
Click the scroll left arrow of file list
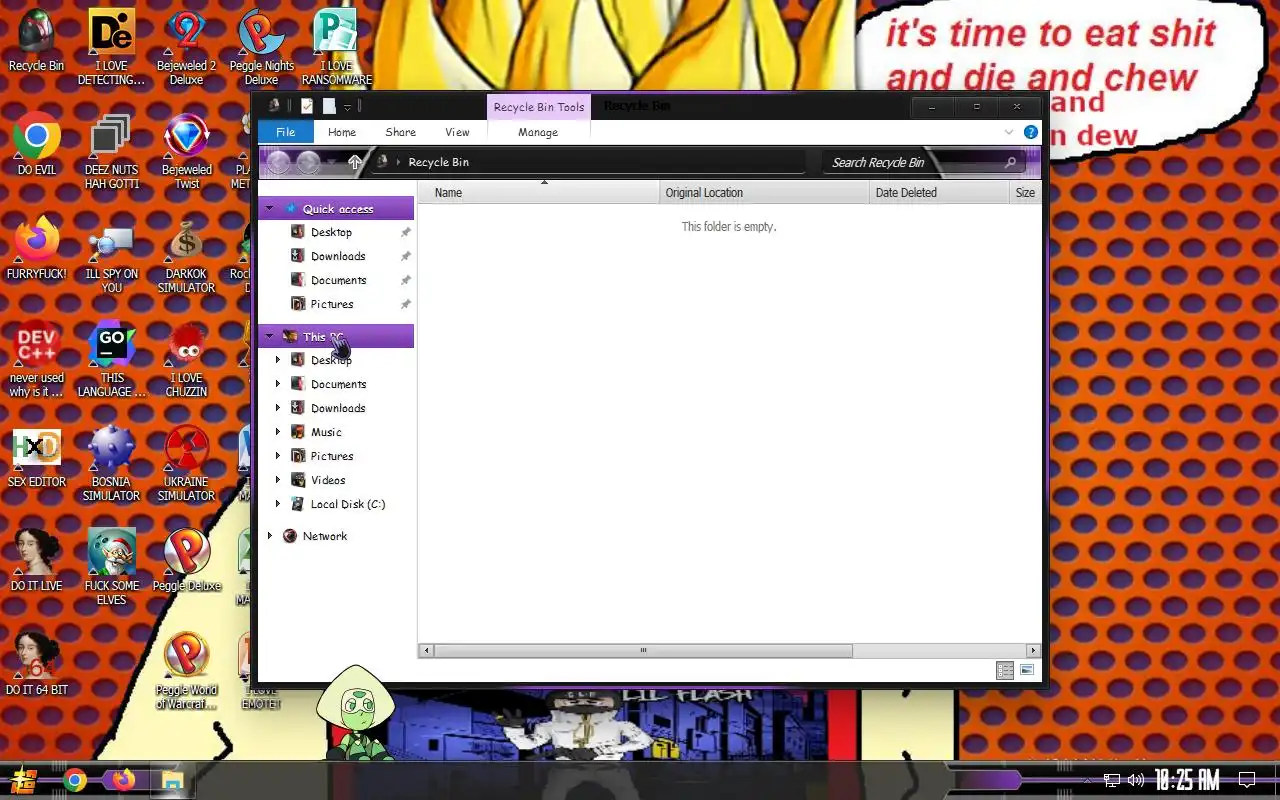point(426,650)
